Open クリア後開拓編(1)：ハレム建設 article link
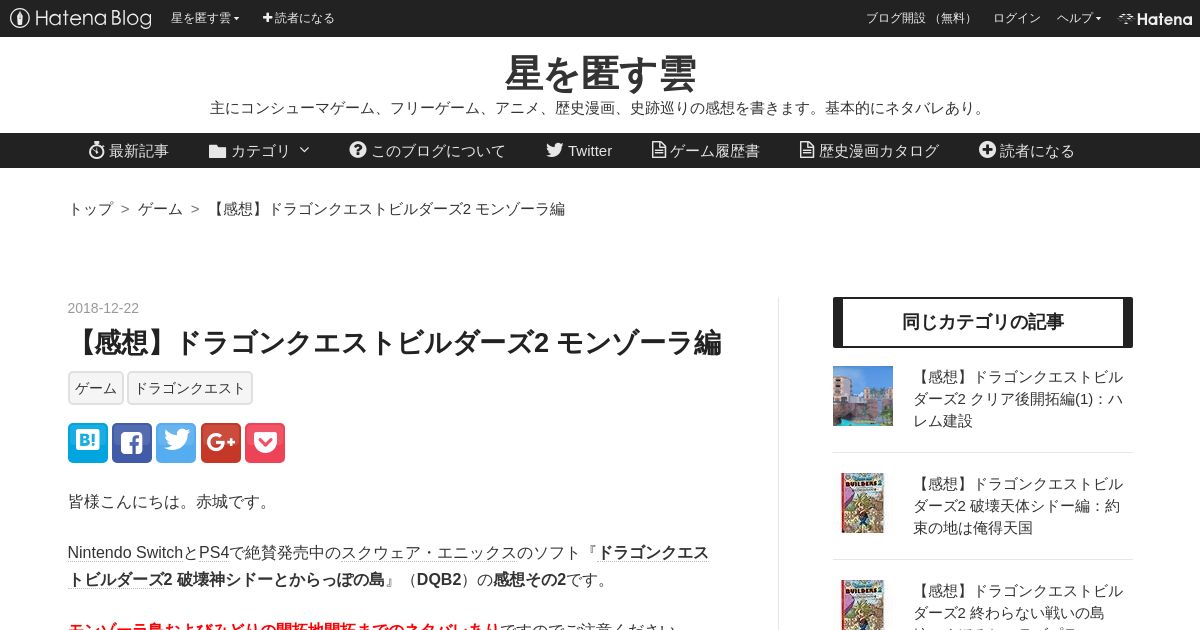Image resolution: width=1200 pixels, height=630 pixels. 1018,399
